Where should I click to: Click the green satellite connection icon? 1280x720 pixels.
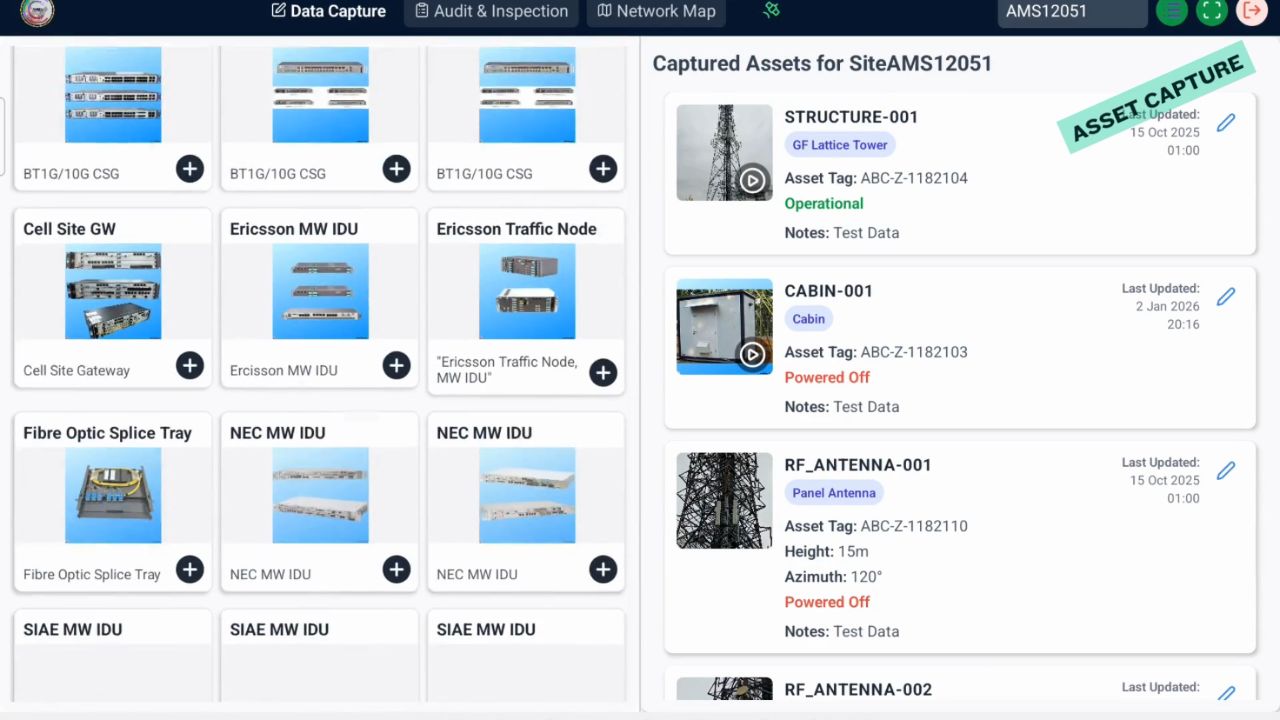(x=771, y=10)
